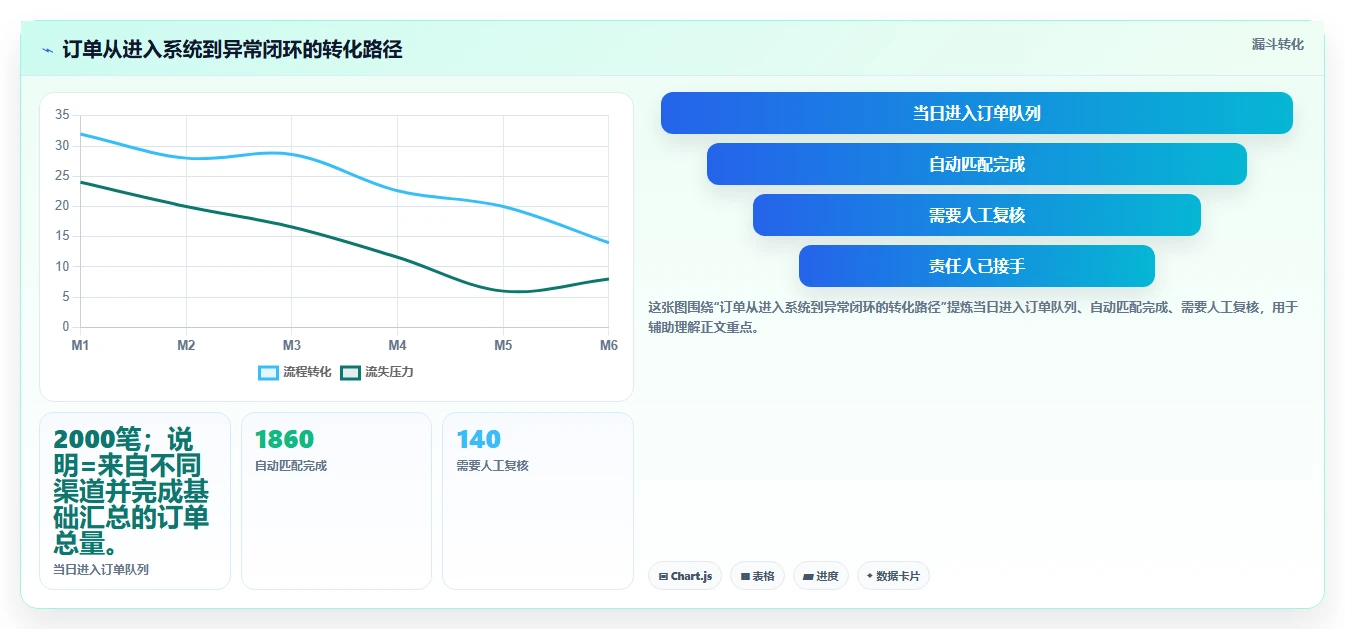Toggle the 流程转化 legend swatch
This screenshot has height=629, width=1345.
(268, 372)
